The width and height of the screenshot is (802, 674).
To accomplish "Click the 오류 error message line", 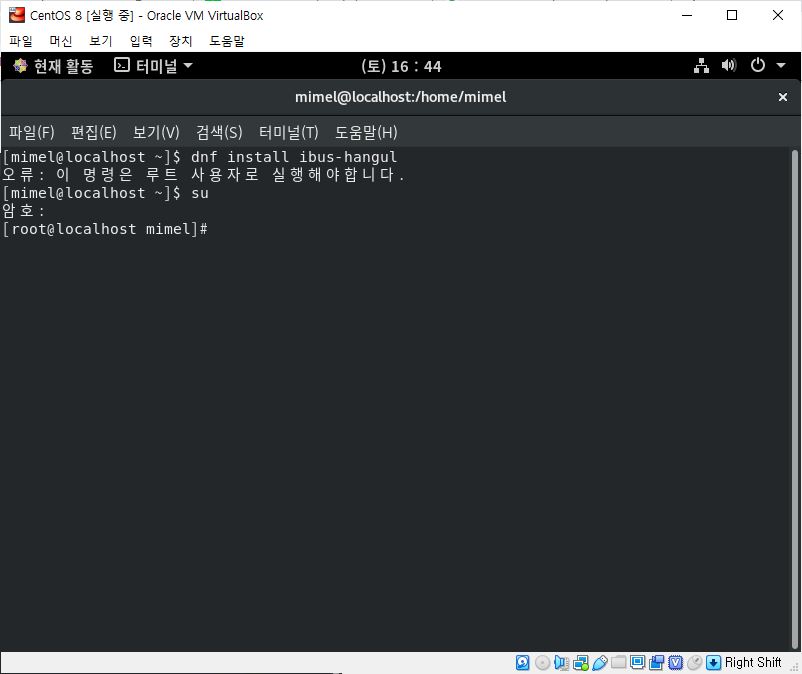I will click(x=204, y=175).
